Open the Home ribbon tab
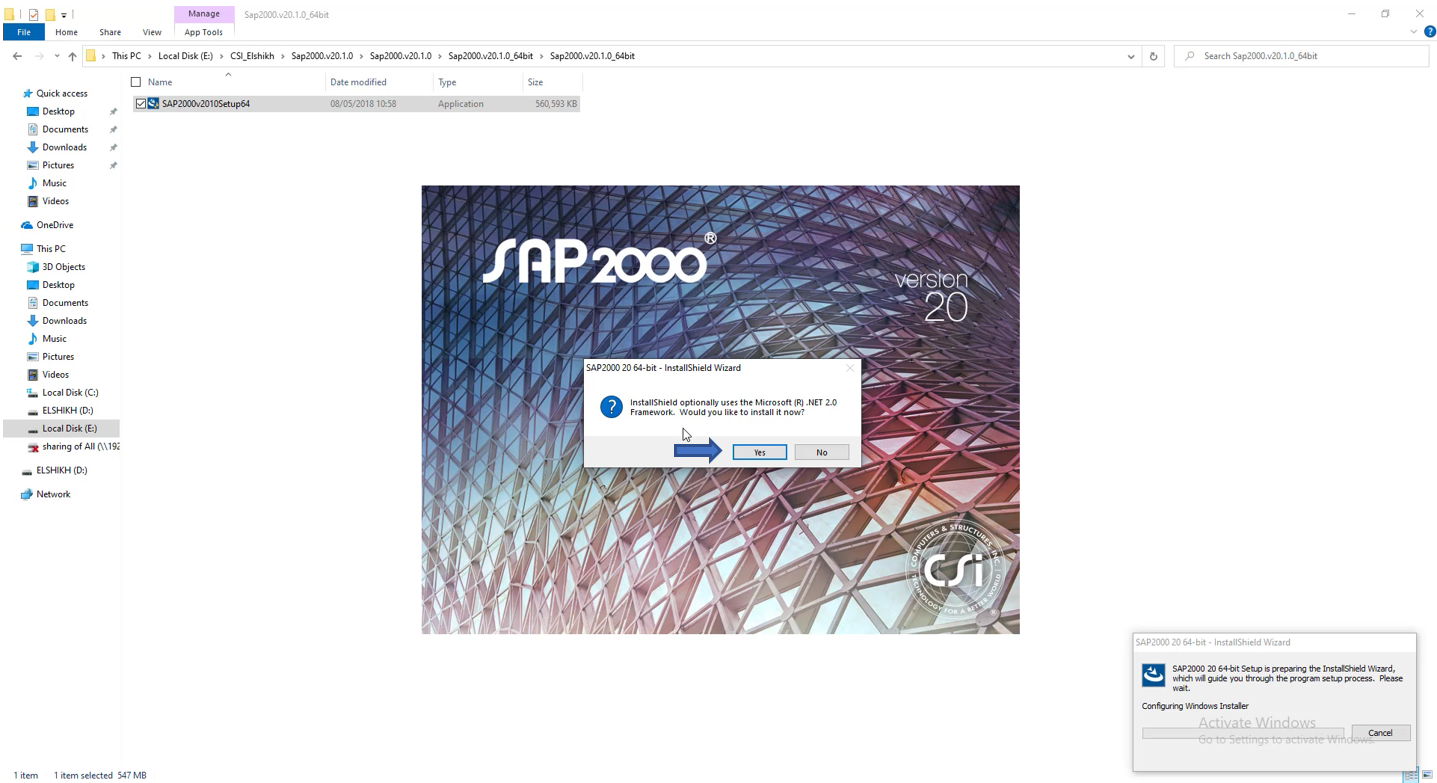The height and width of the screenshot is (783, 1437). (66, 32)
